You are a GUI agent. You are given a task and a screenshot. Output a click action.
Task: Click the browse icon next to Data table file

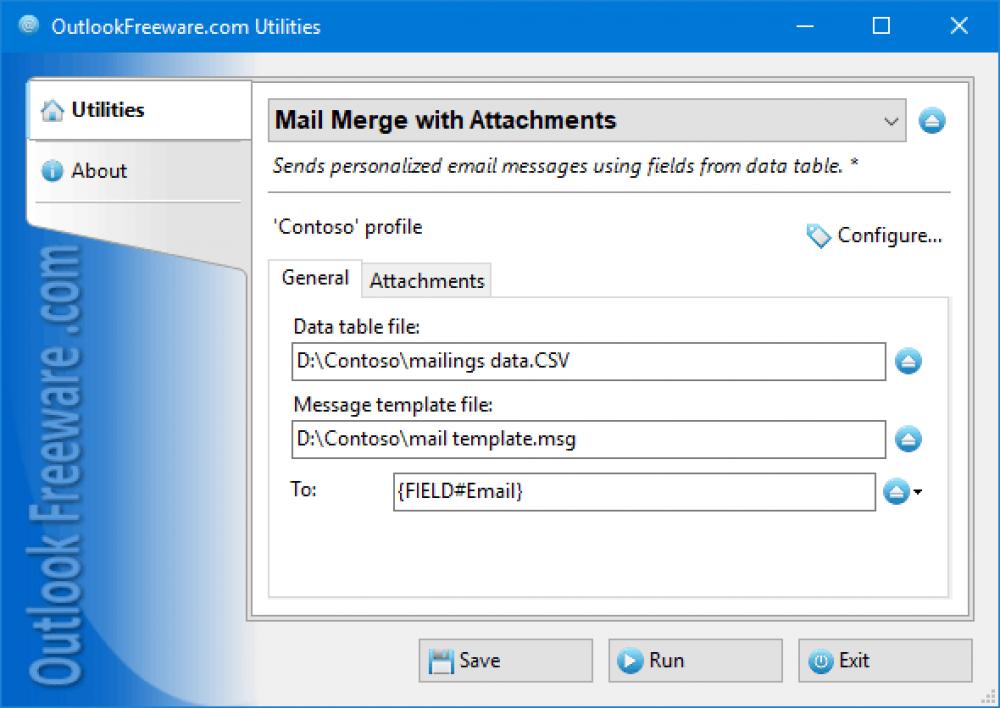908,361
